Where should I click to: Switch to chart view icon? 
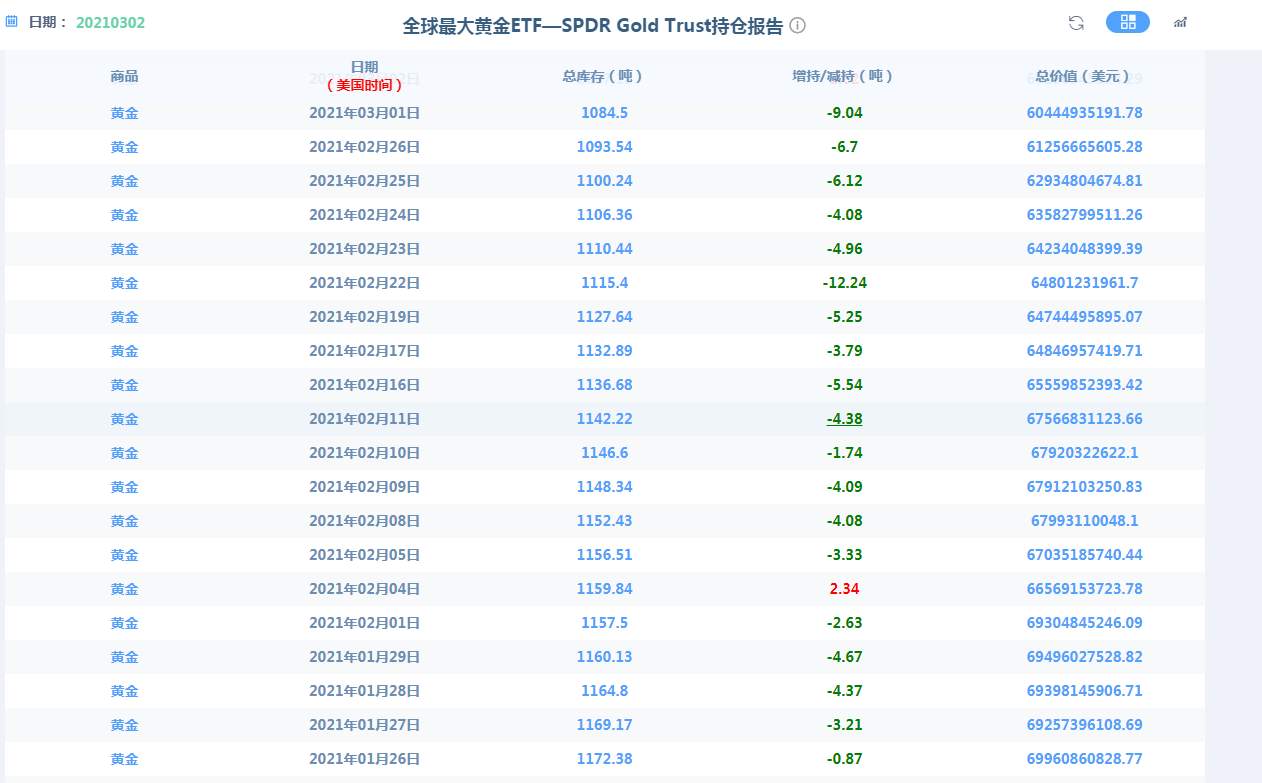(1180, 22)
